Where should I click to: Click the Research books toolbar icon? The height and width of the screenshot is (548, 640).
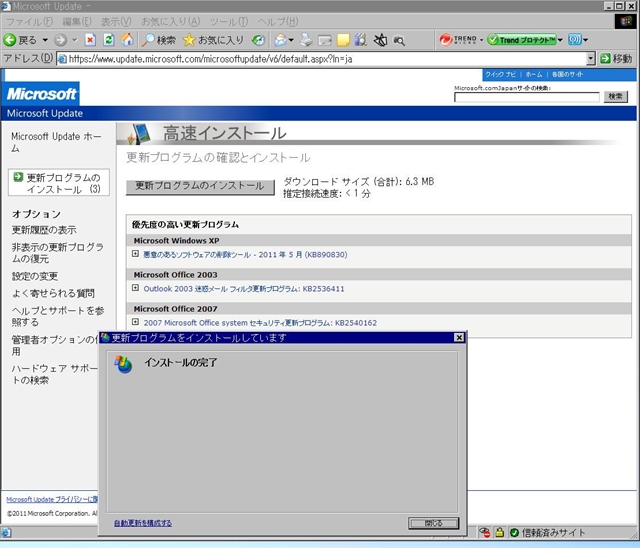tap(361, 40)
